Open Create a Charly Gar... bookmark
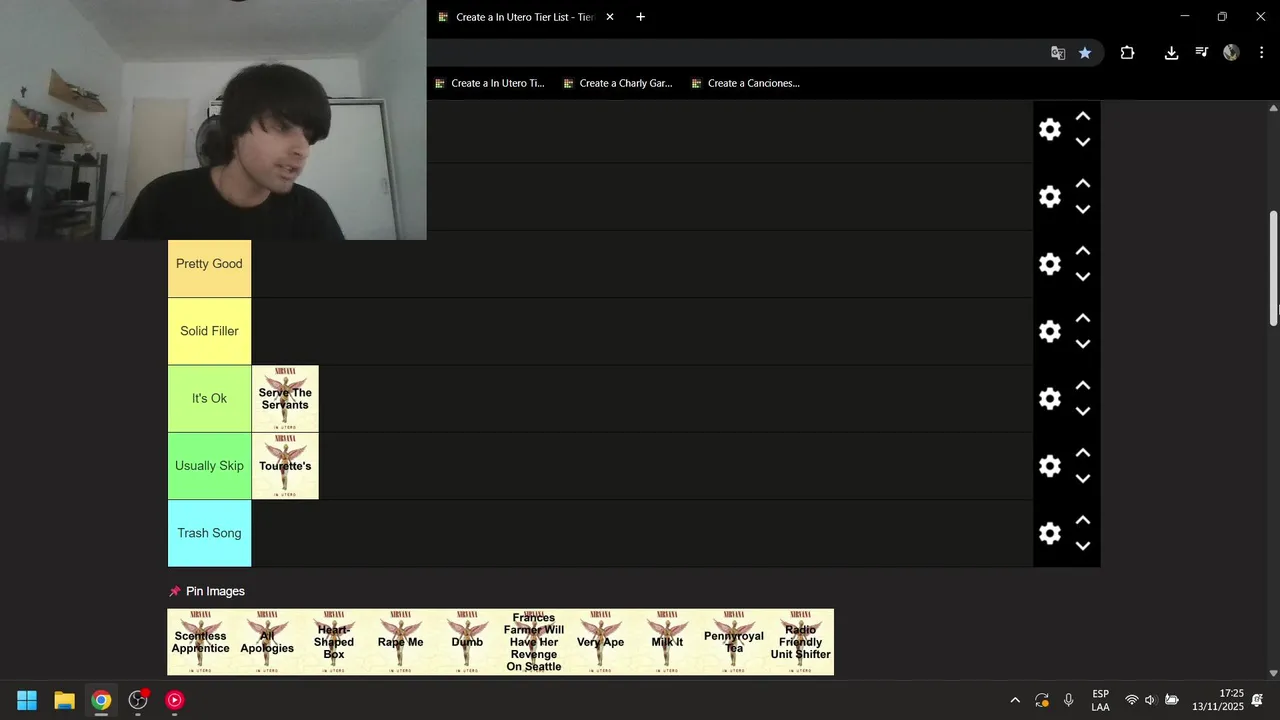This screenshot has width=1280, height=720. [618, 83]
